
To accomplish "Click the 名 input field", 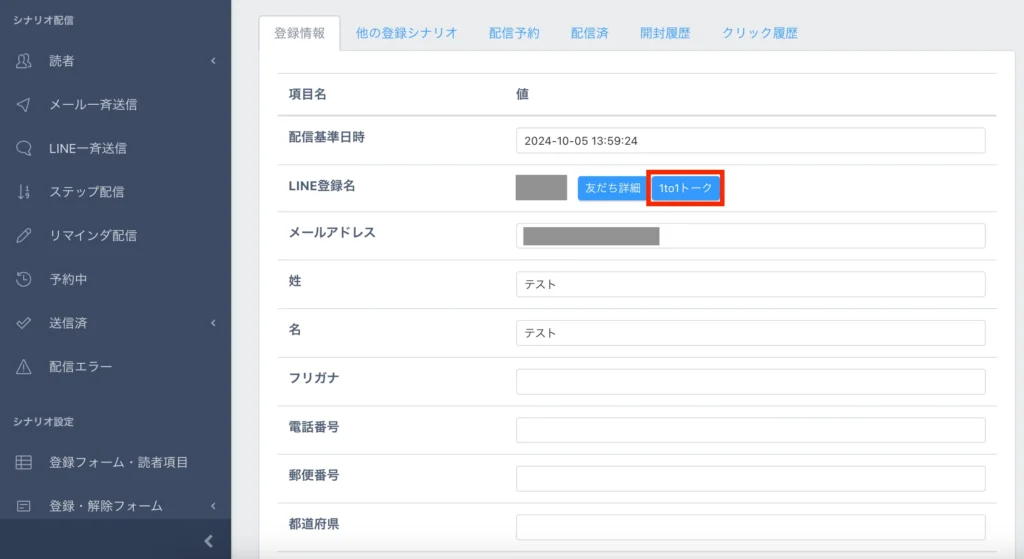I will pyautogui.click(x=750, y=333).
